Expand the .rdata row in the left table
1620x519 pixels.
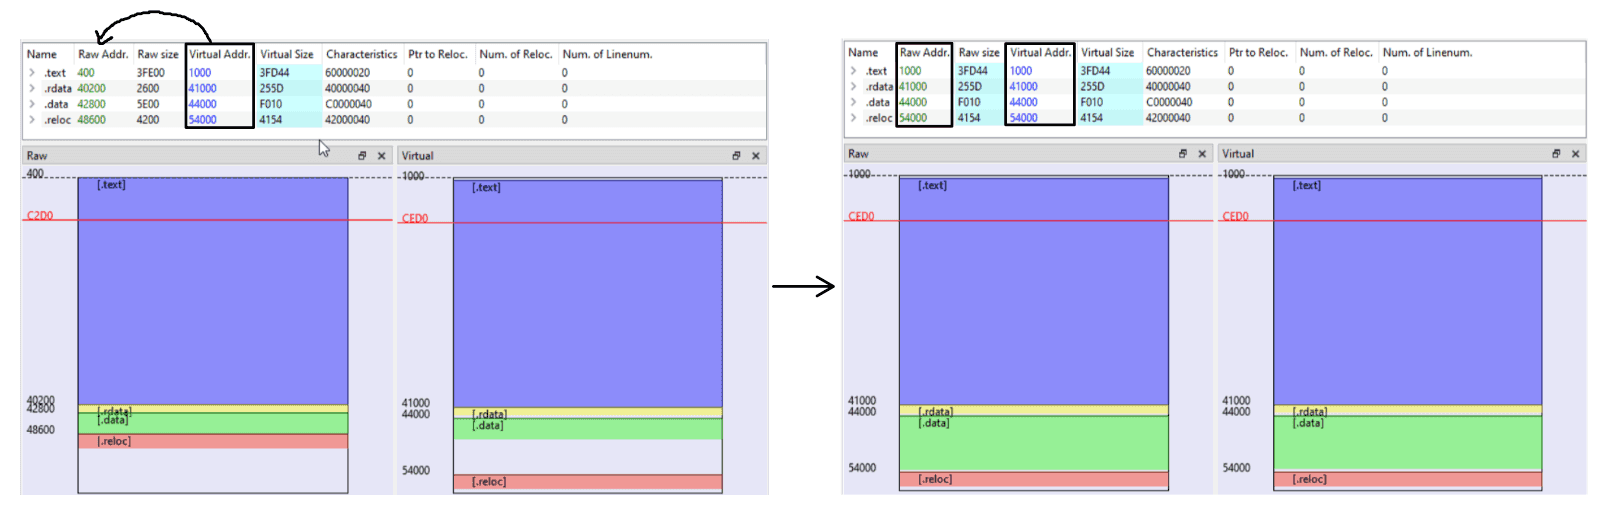[x=32, y=89]
